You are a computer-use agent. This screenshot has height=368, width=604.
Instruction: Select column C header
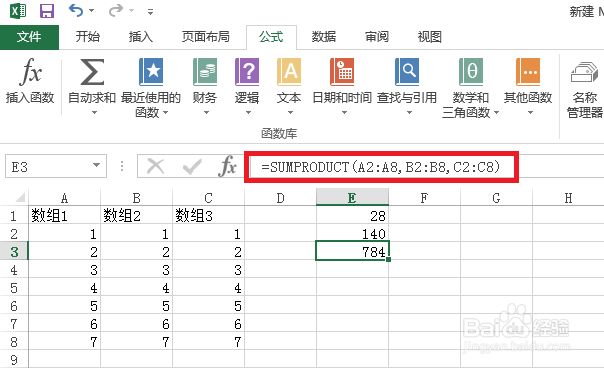[x=208, y=198]
